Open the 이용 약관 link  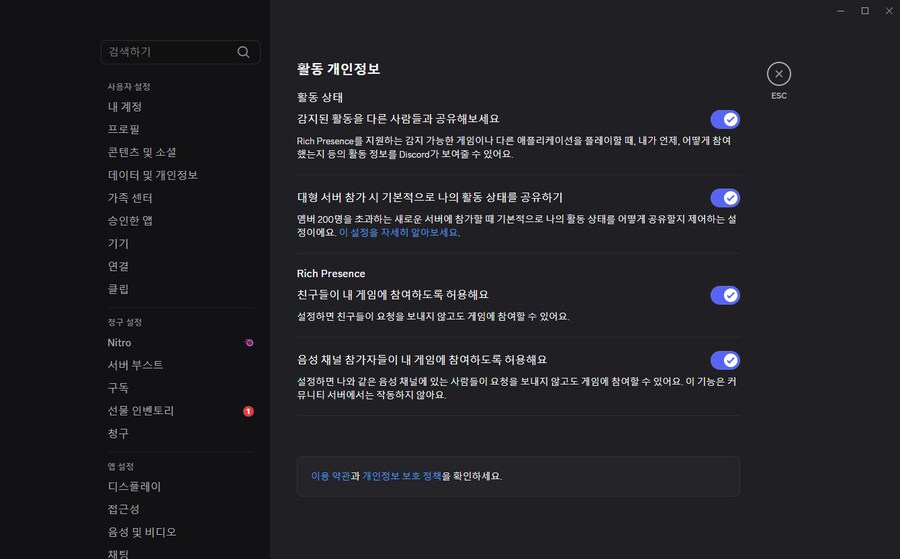click(x=331, y=476)
